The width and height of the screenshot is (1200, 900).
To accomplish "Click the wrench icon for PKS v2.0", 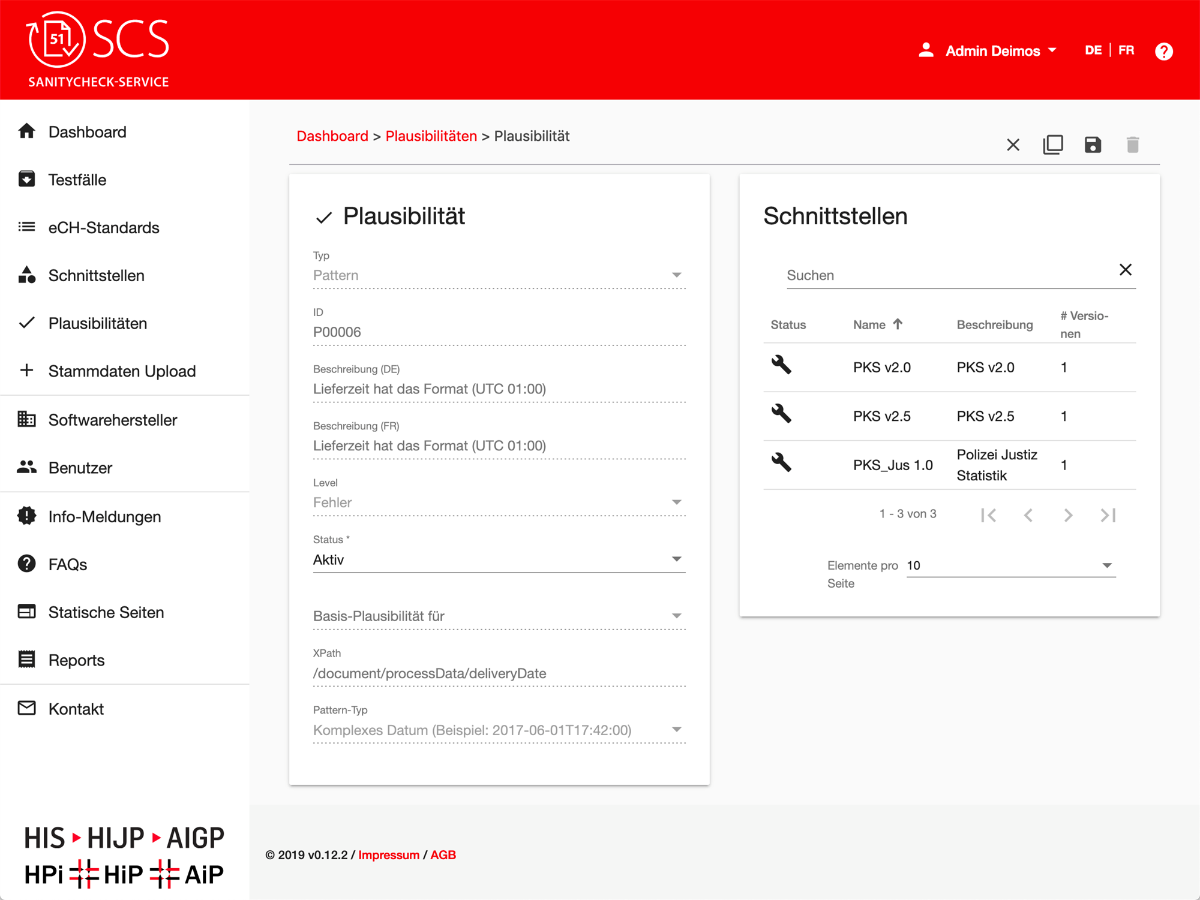I will point(781,366).
